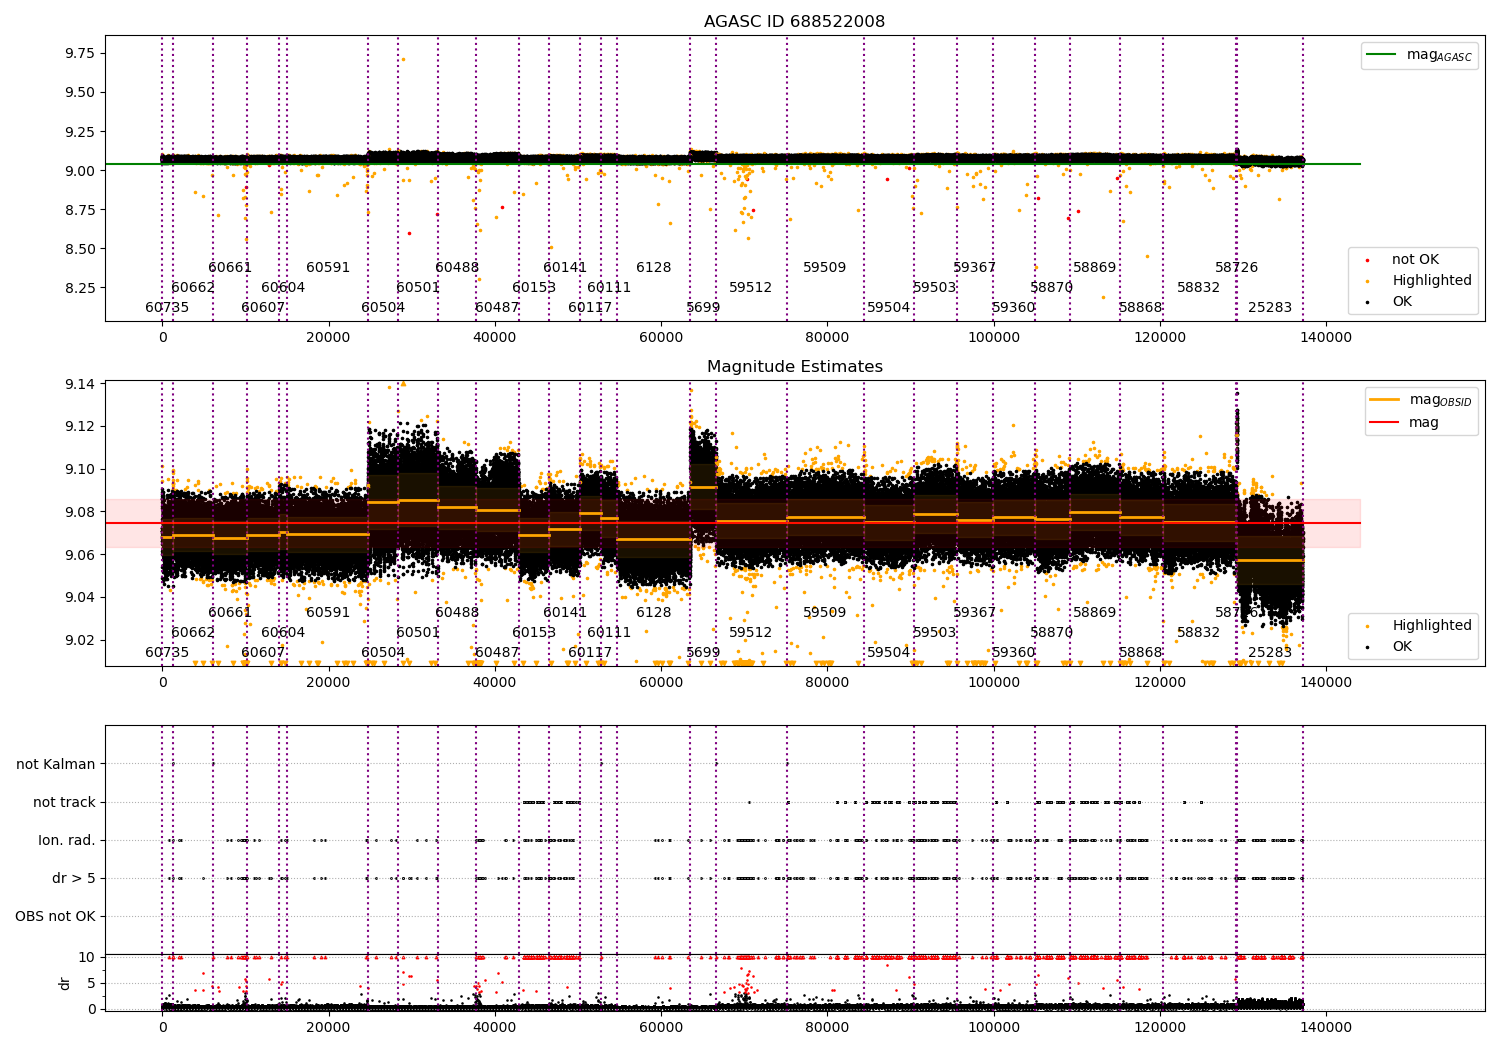Click obsid label 58726 in top plot
Viewport: 1500px width, 1050px height.
pos(1237,268)
